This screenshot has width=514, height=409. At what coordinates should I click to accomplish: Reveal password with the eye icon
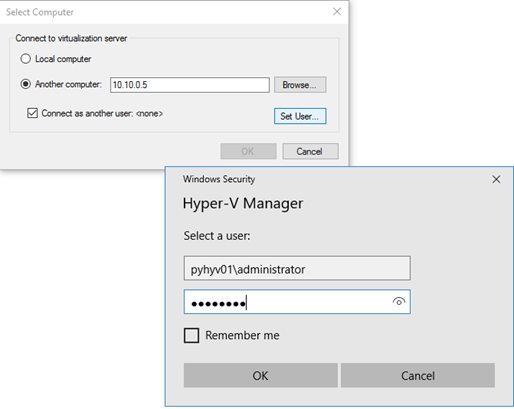point(399,302)
